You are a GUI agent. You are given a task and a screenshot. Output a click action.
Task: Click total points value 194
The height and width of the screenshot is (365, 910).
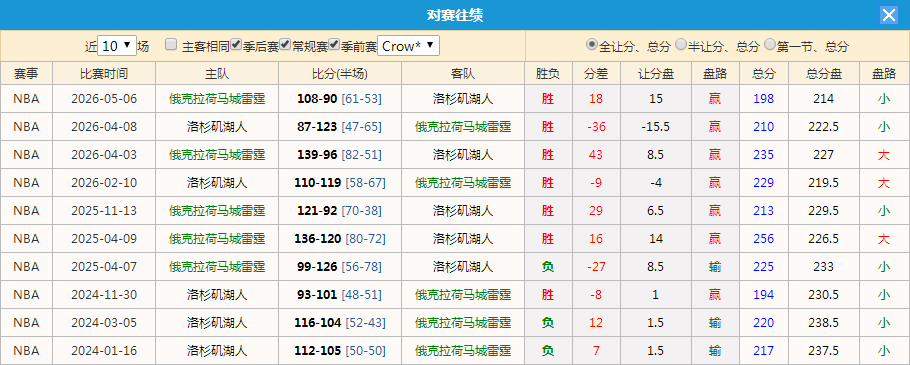pyautogui.click(x=764, y=295)
